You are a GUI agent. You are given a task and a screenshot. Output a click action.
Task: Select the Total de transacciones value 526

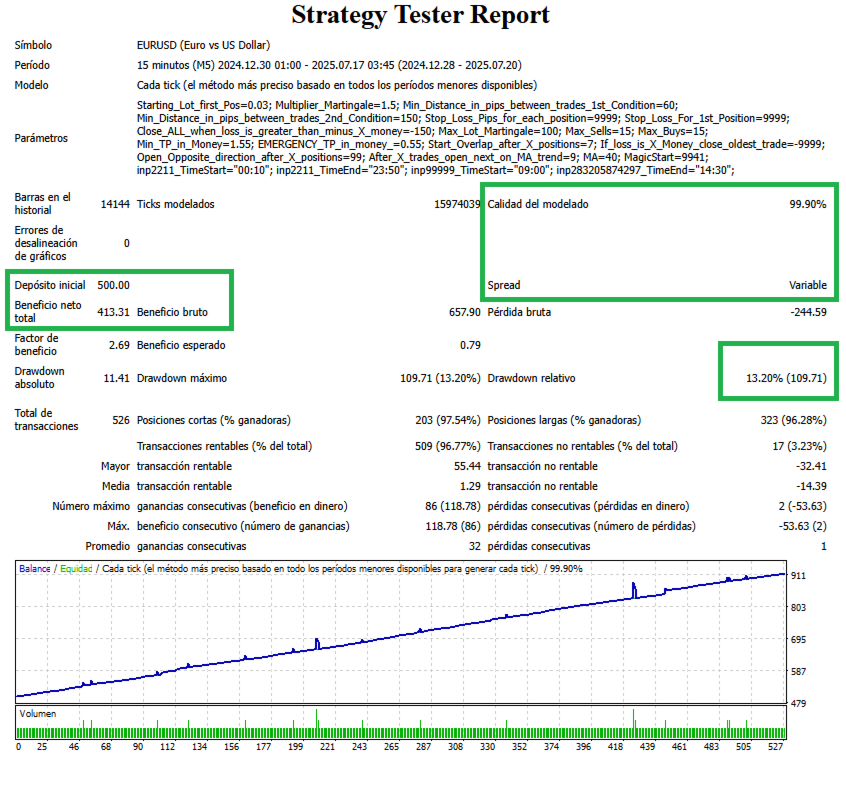pyautogui.click(x=121, y=420)
